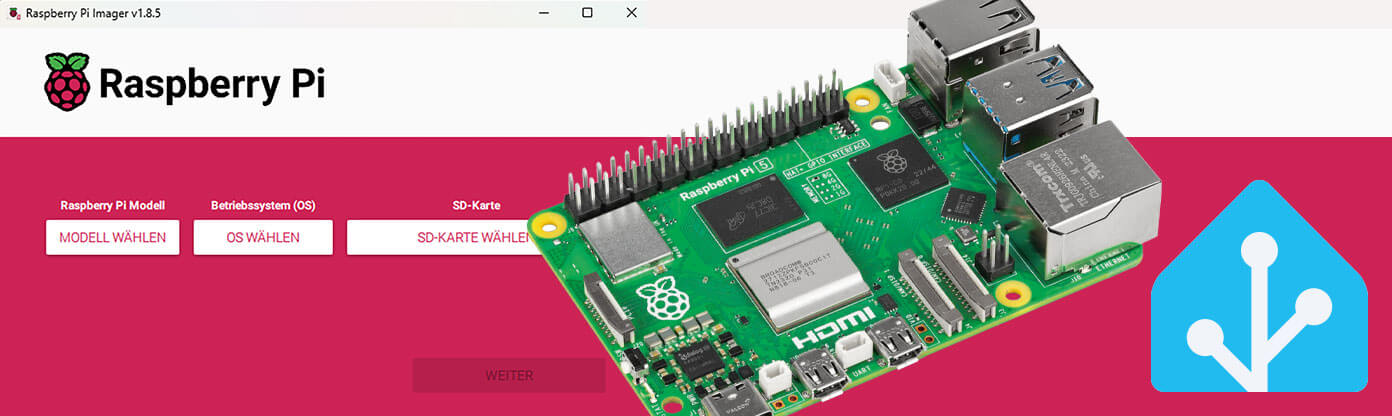Click the Raspberry Pi Imager title bar icon
This screenshot has width=1392, height=416.
coord(13,13)
